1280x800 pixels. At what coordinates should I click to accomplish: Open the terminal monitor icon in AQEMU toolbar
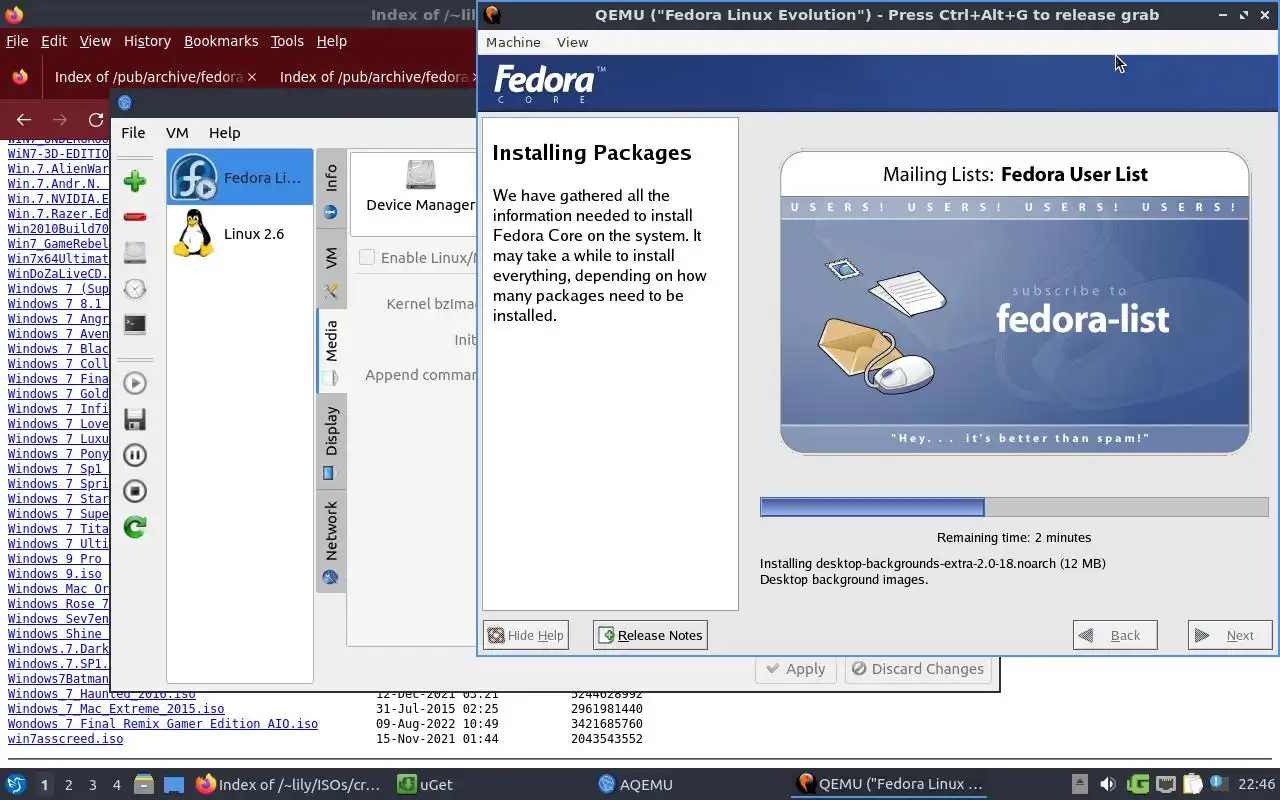135,325
